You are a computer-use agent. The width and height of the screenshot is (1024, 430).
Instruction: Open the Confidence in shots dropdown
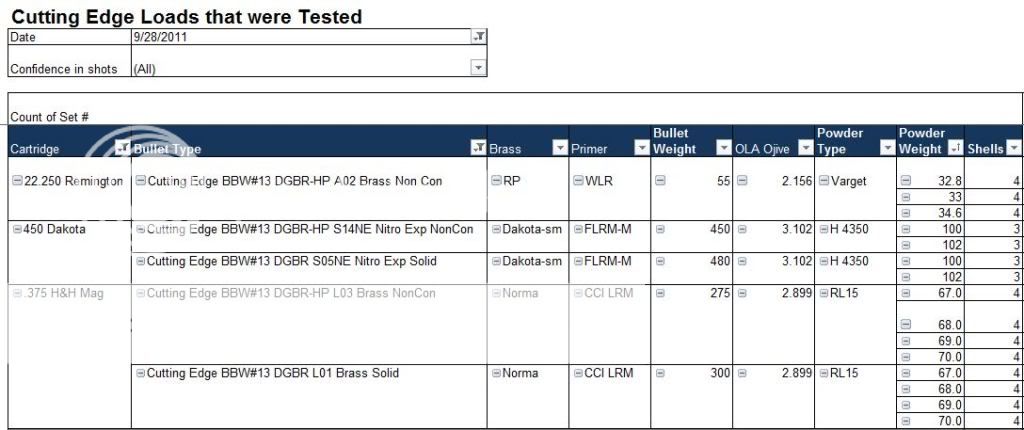pyautogui.click(x=478, y=68)
